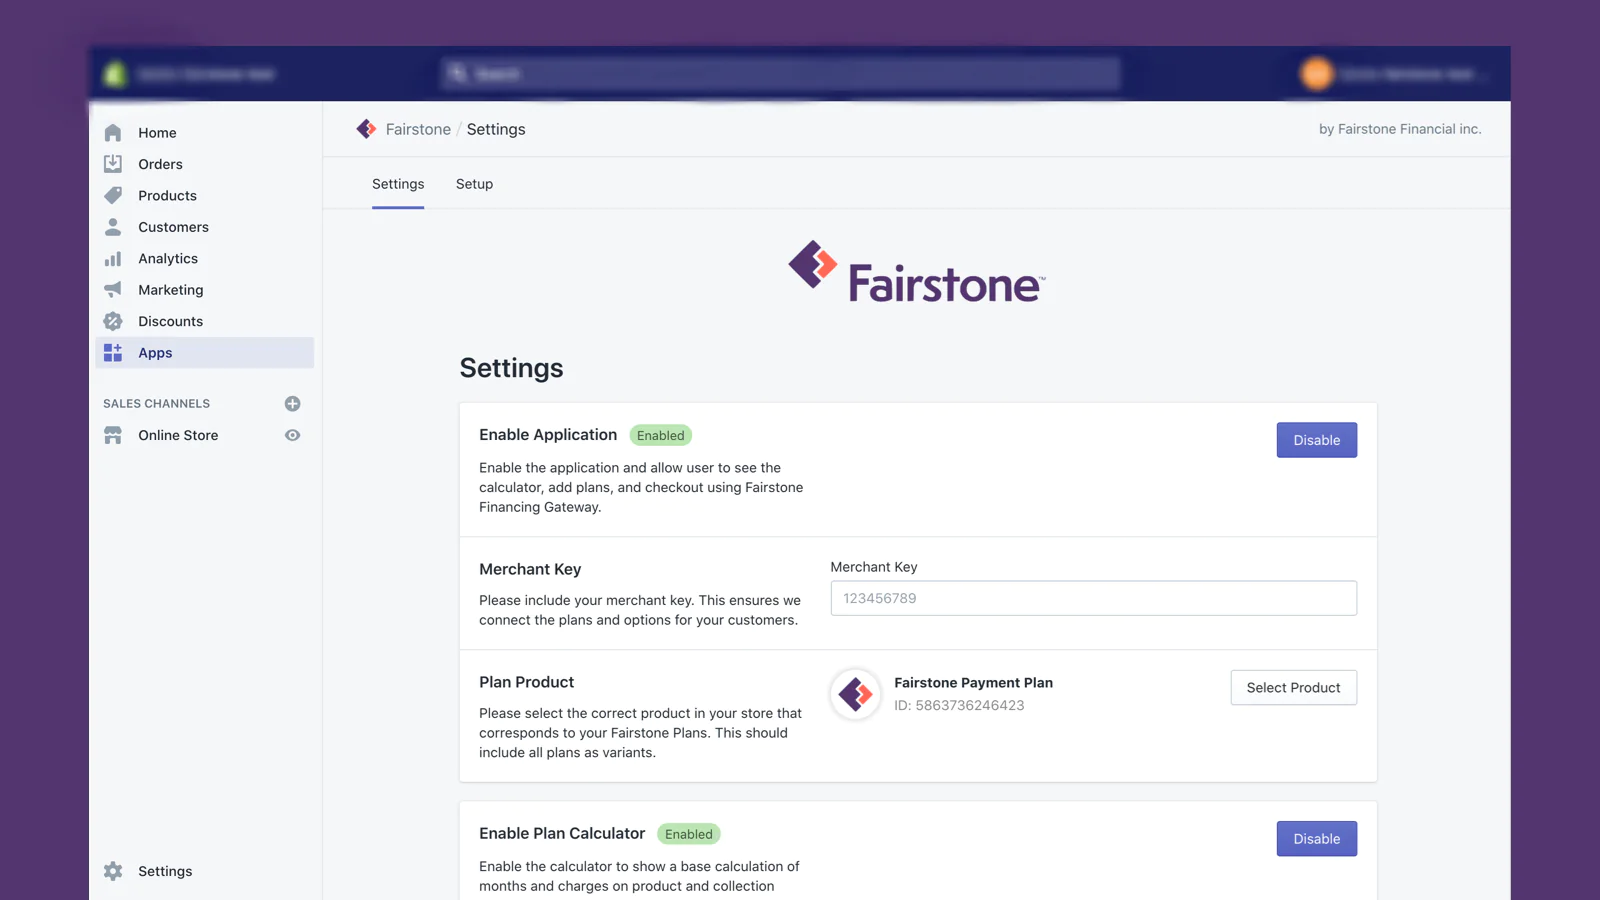The image size is (1600, 900).
Task: View online store with eye icon
Action: coord(292,435)
